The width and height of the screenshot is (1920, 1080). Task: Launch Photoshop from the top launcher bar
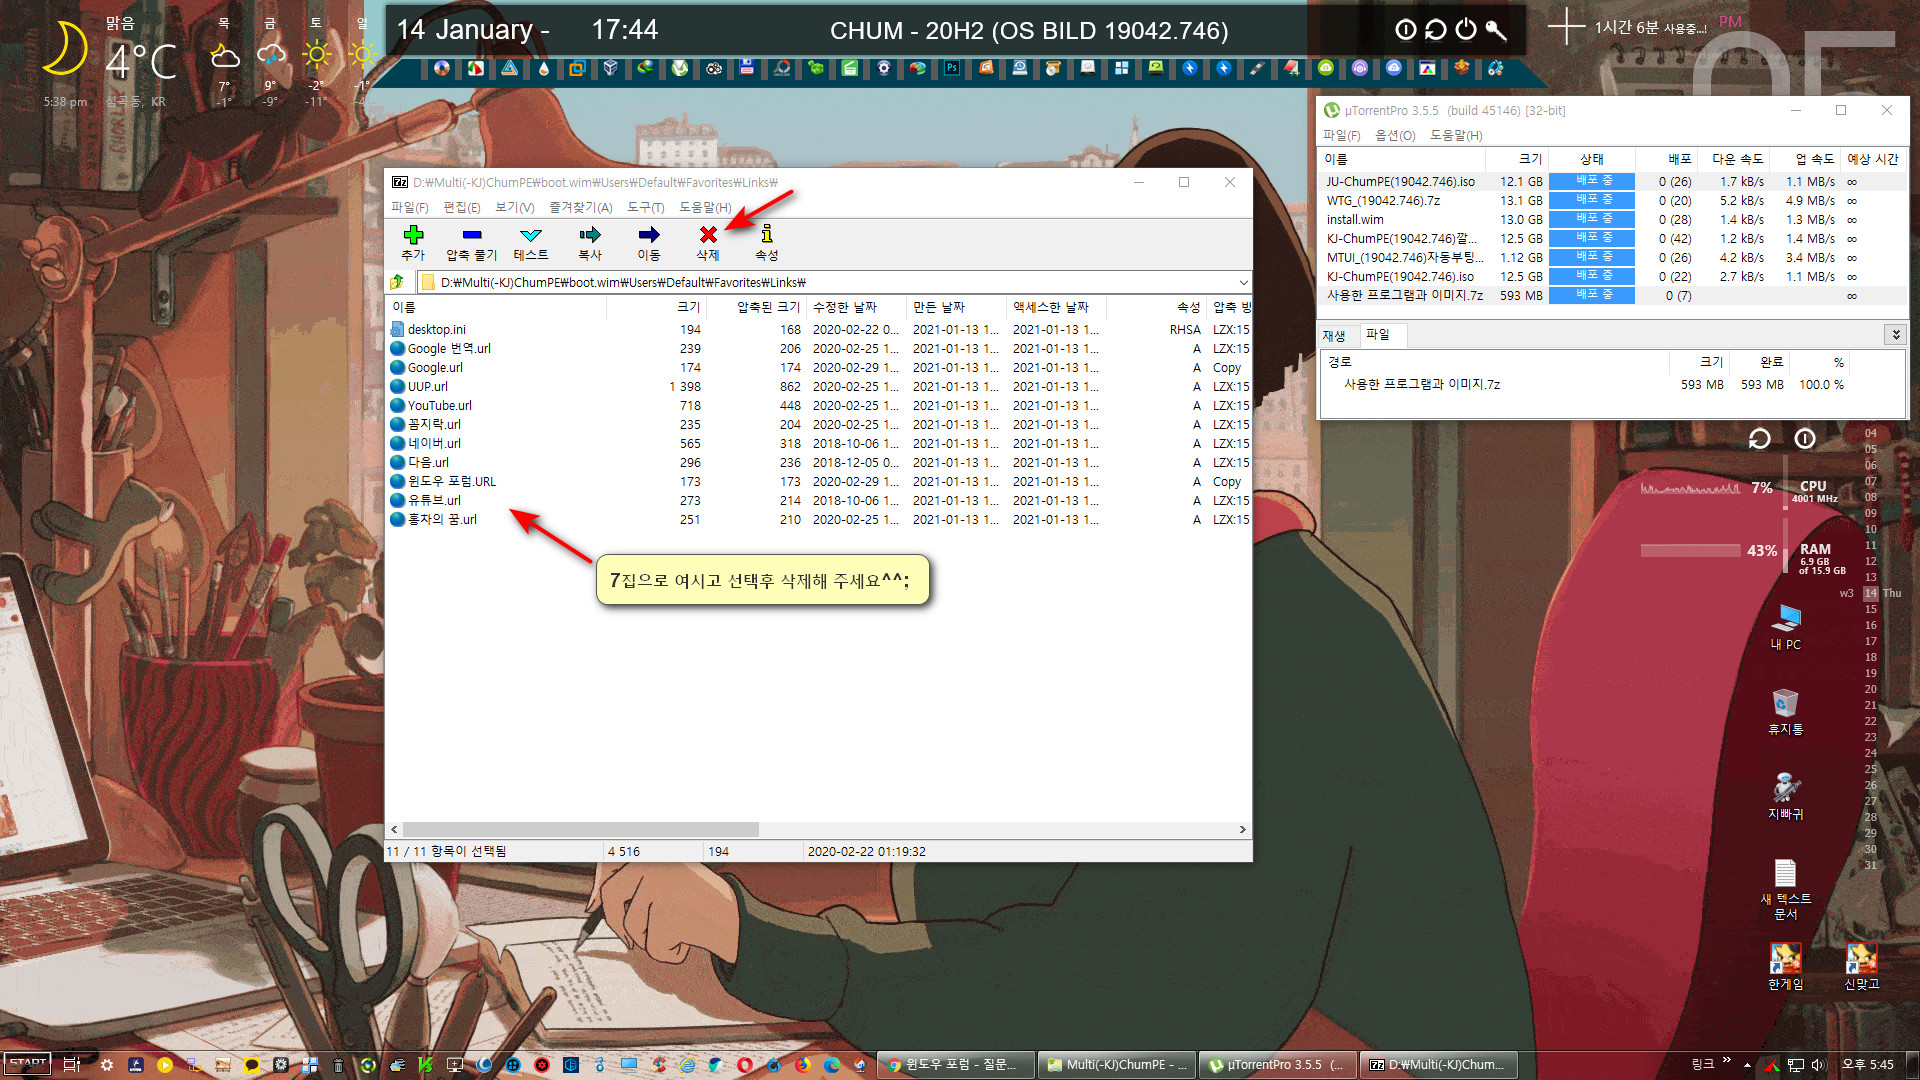952,69
